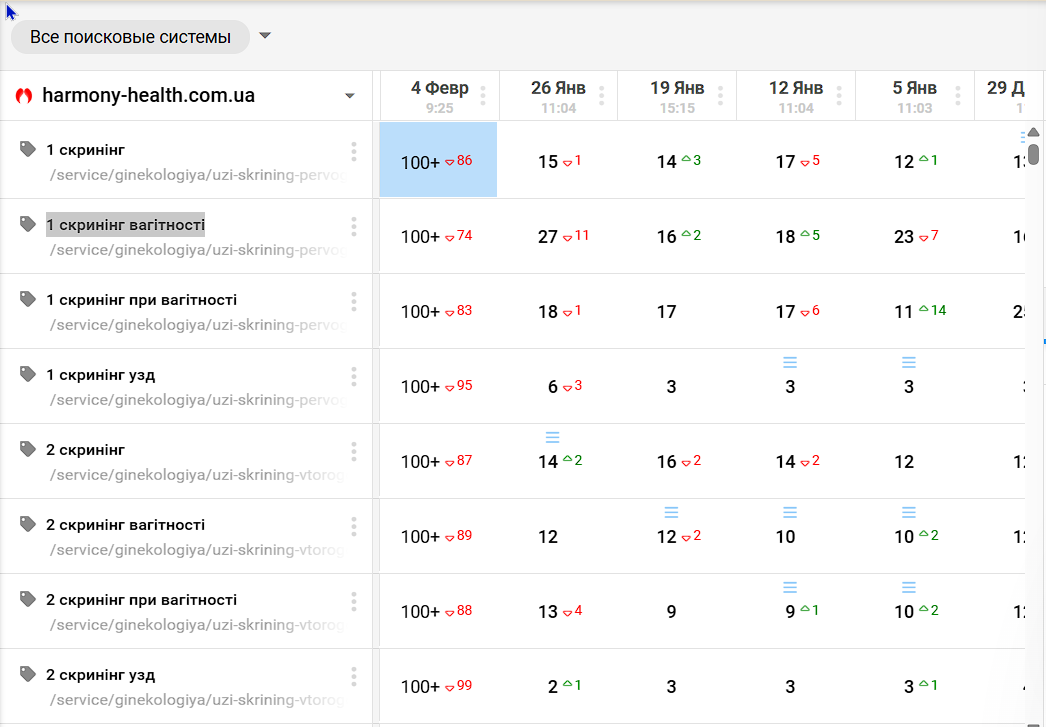Expand the harmony-health.com.ua project dropdown
1046x727 pixels.
[x=350, y=97]
